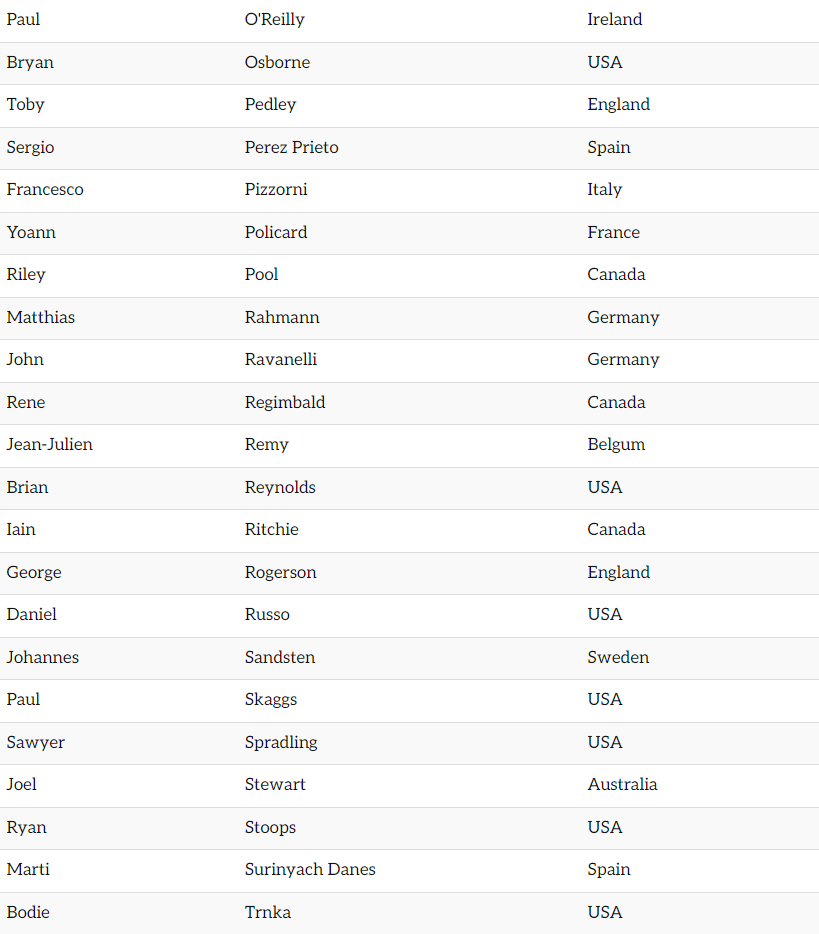Select the surname Spradling
The image size is (819, 934).
(x=281, y=742)
